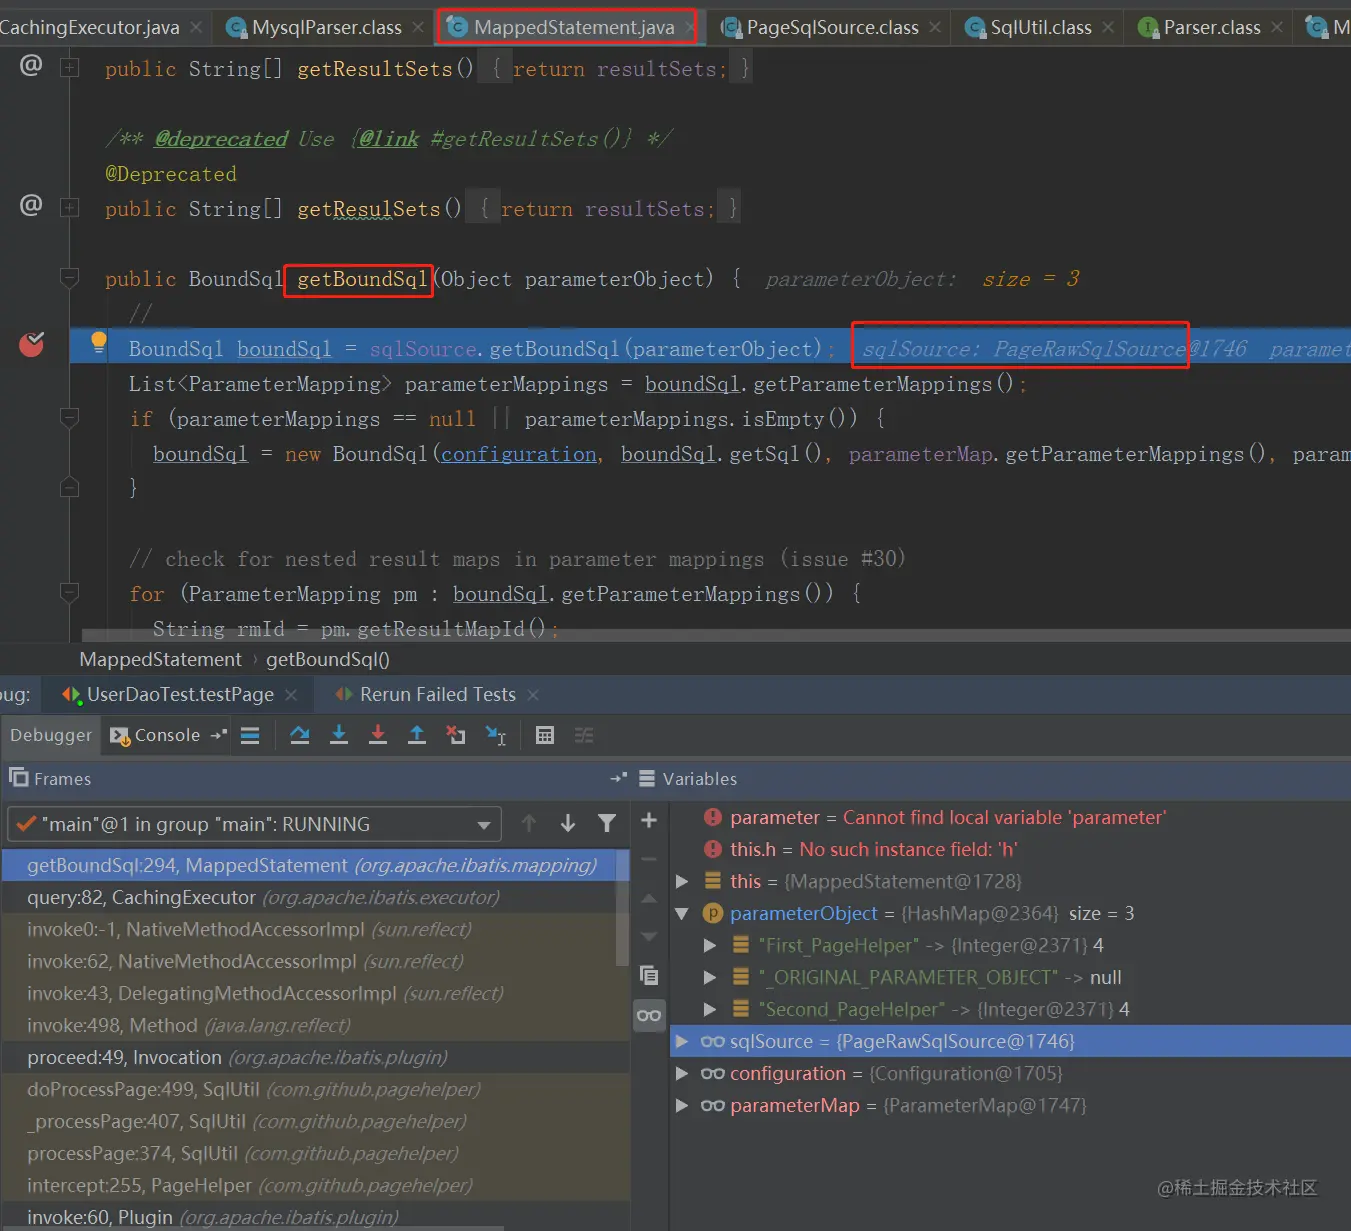Open the Evaluate Expression calculator icon
Image resolution: width=1351 pixels, height=1231 pixels.
coord(545,735)
